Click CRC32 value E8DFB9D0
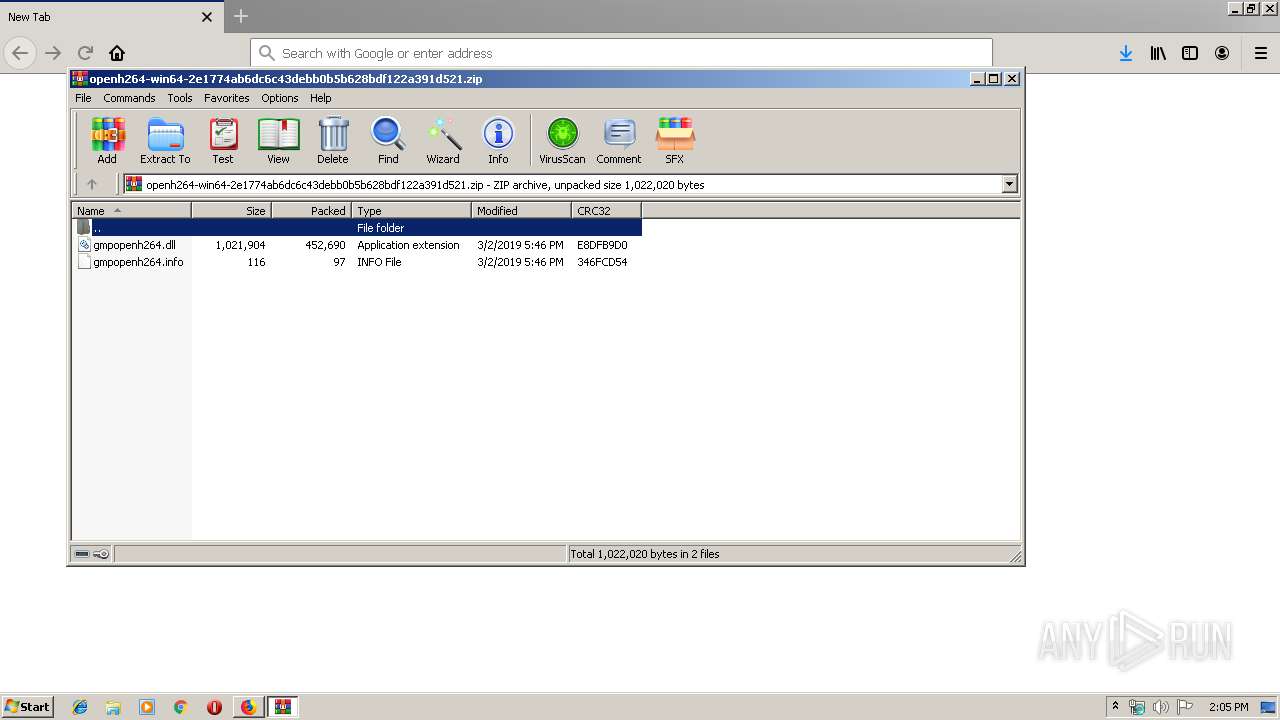 [x=602, y=245]
